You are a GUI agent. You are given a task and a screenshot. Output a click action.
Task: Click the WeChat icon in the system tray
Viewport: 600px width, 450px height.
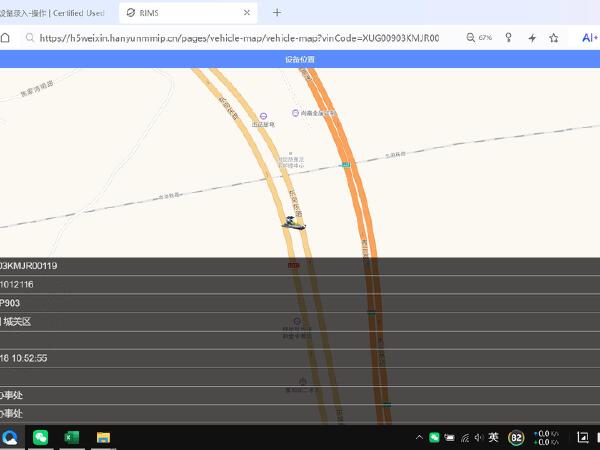click(x=435, y=437)
